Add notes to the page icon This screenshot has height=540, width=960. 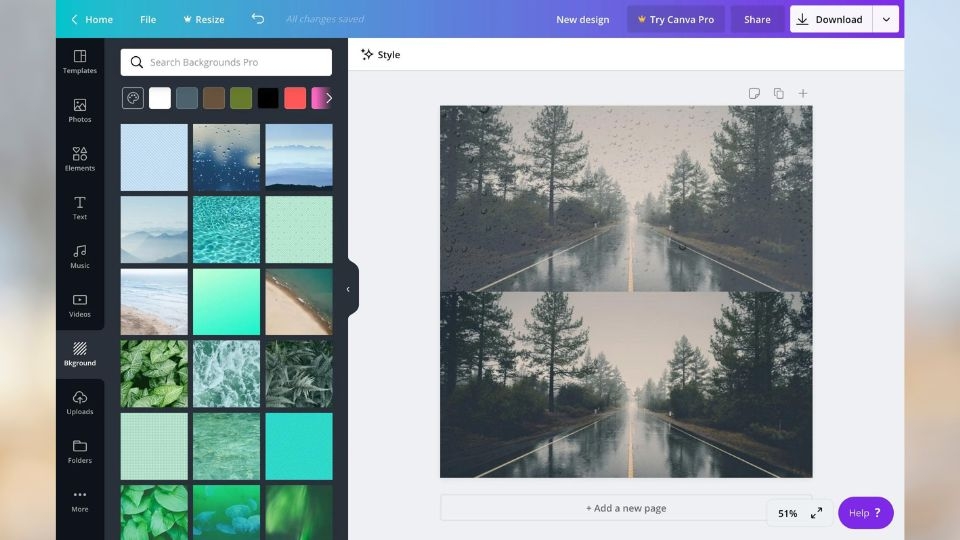coord(754,93)
